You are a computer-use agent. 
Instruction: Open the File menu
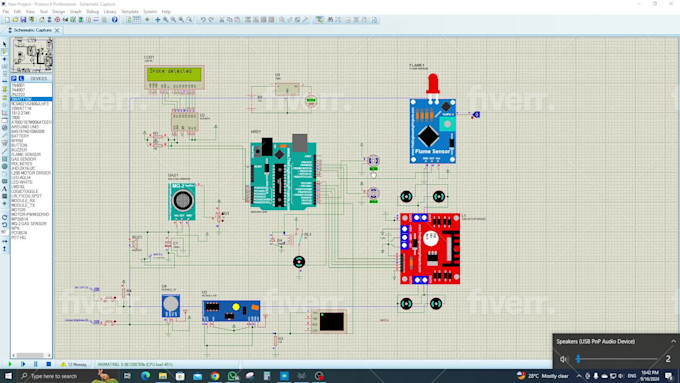6,12
